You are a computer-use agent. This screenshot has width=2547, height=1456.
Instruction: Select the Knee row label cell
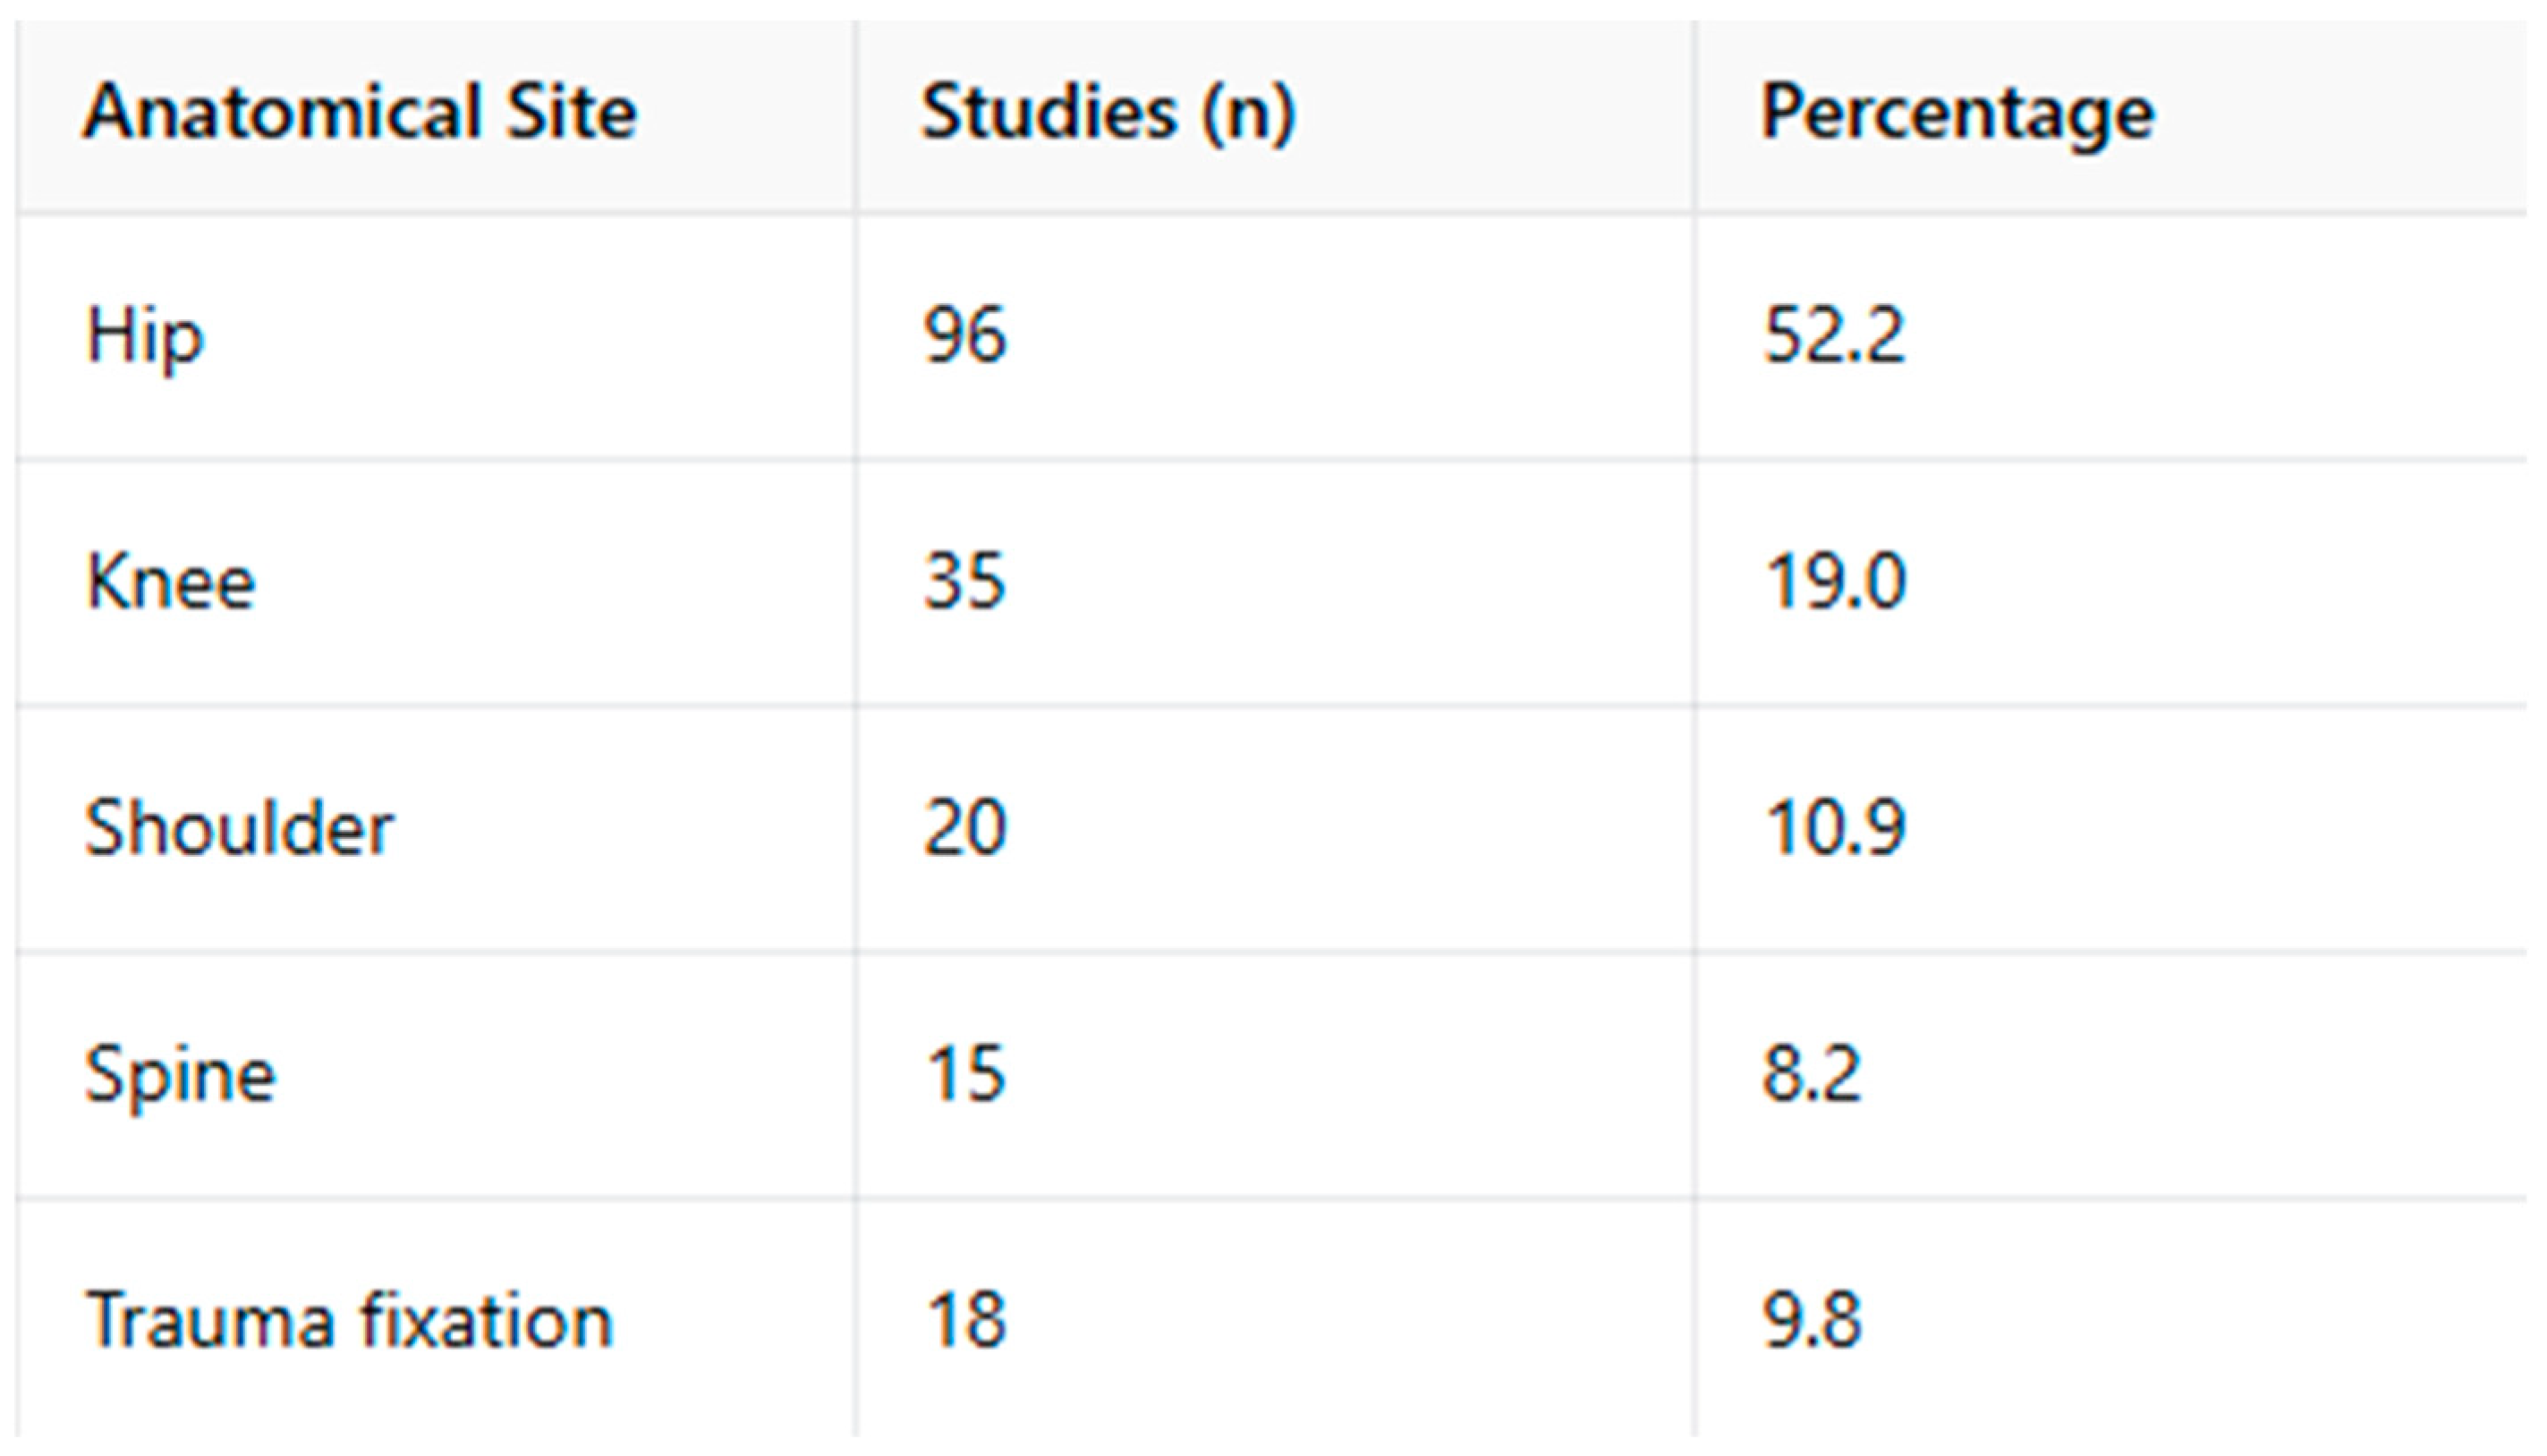pyautogui.click(x=171, y=582)
